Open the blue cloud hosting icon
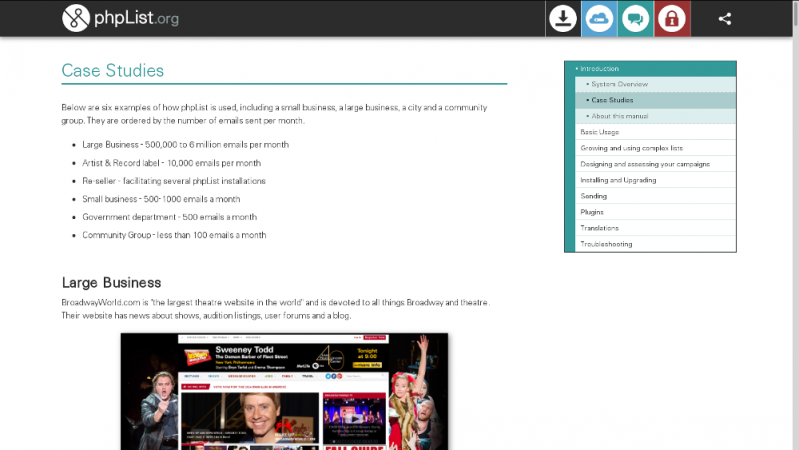 pyautogui.click(x=599, y=18)
